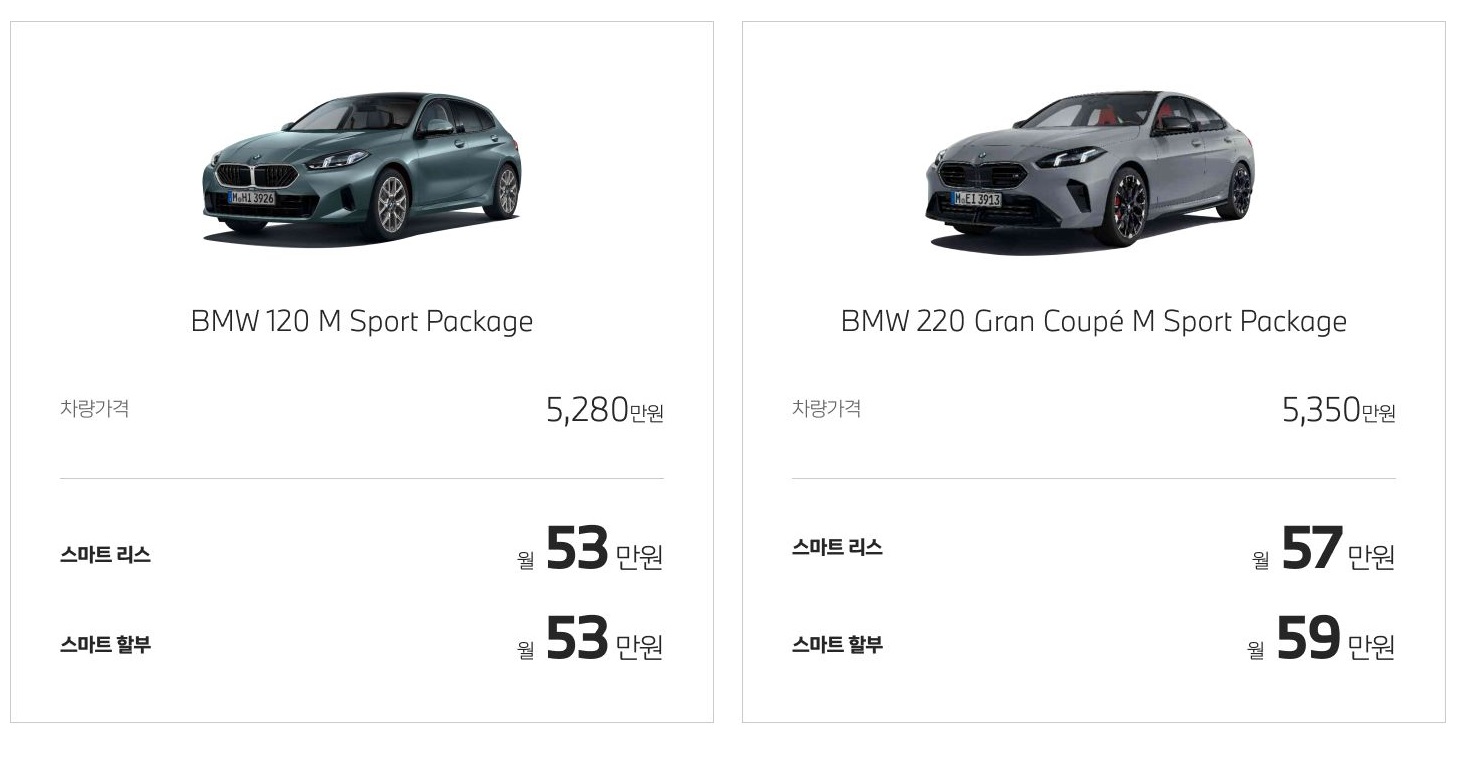The height and width of the screenshot is (783, 1460).
Task: Open BMW 220 Gran Coupé M Sport Package title
Action: [1094, 322]
